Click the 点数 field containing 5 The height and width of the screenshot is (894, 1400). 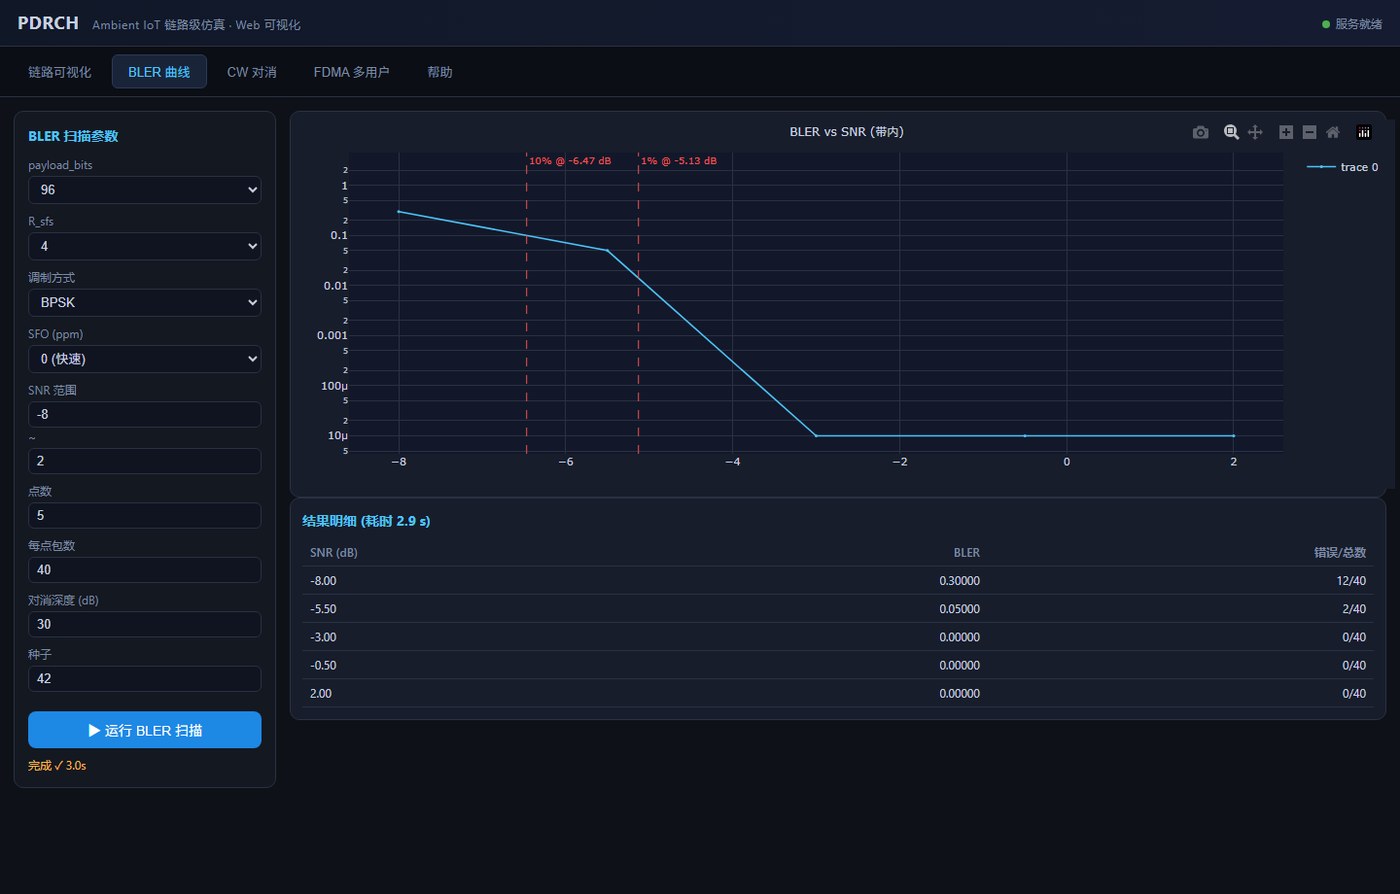click(144, 515)
